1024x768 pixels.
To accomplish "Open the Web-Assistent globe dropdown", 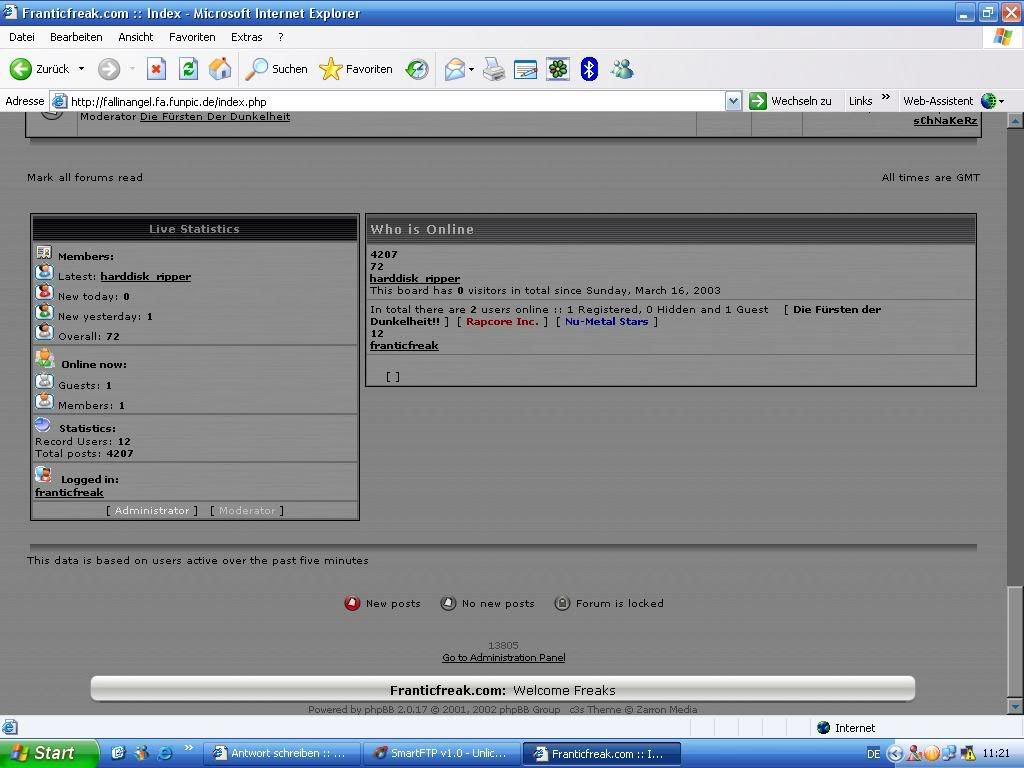I will [x=993, y=101].
